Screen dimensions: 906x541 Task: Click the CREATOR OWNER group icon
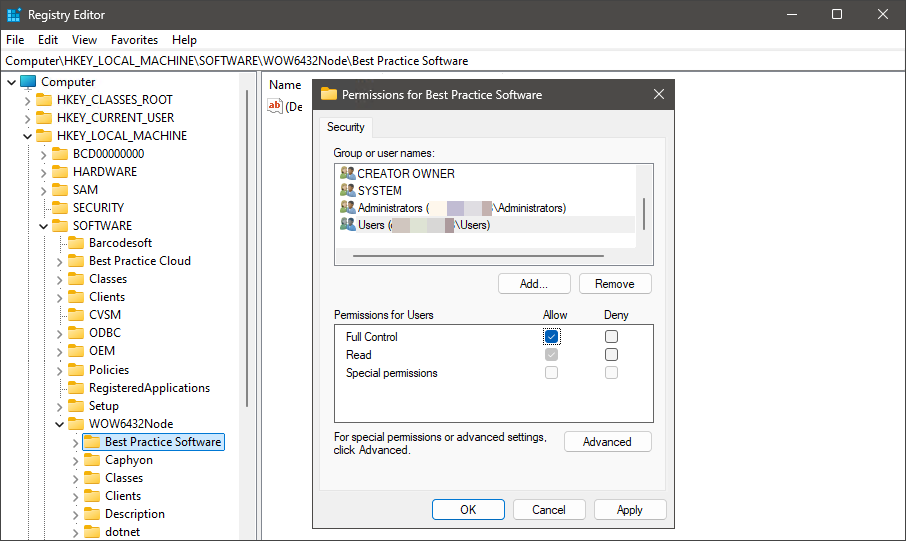(x=347, y=173)
